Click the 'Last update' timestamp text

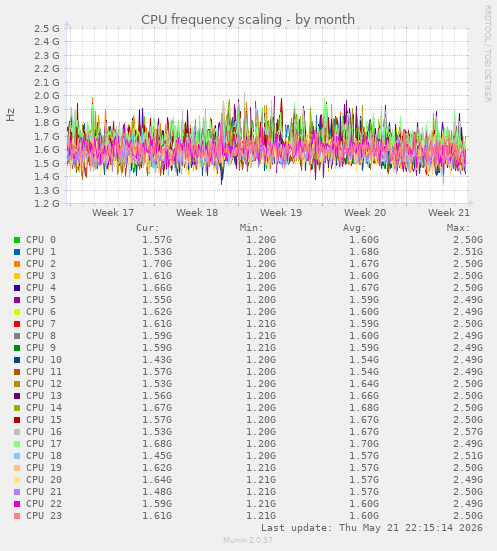[x=372, y=527]
